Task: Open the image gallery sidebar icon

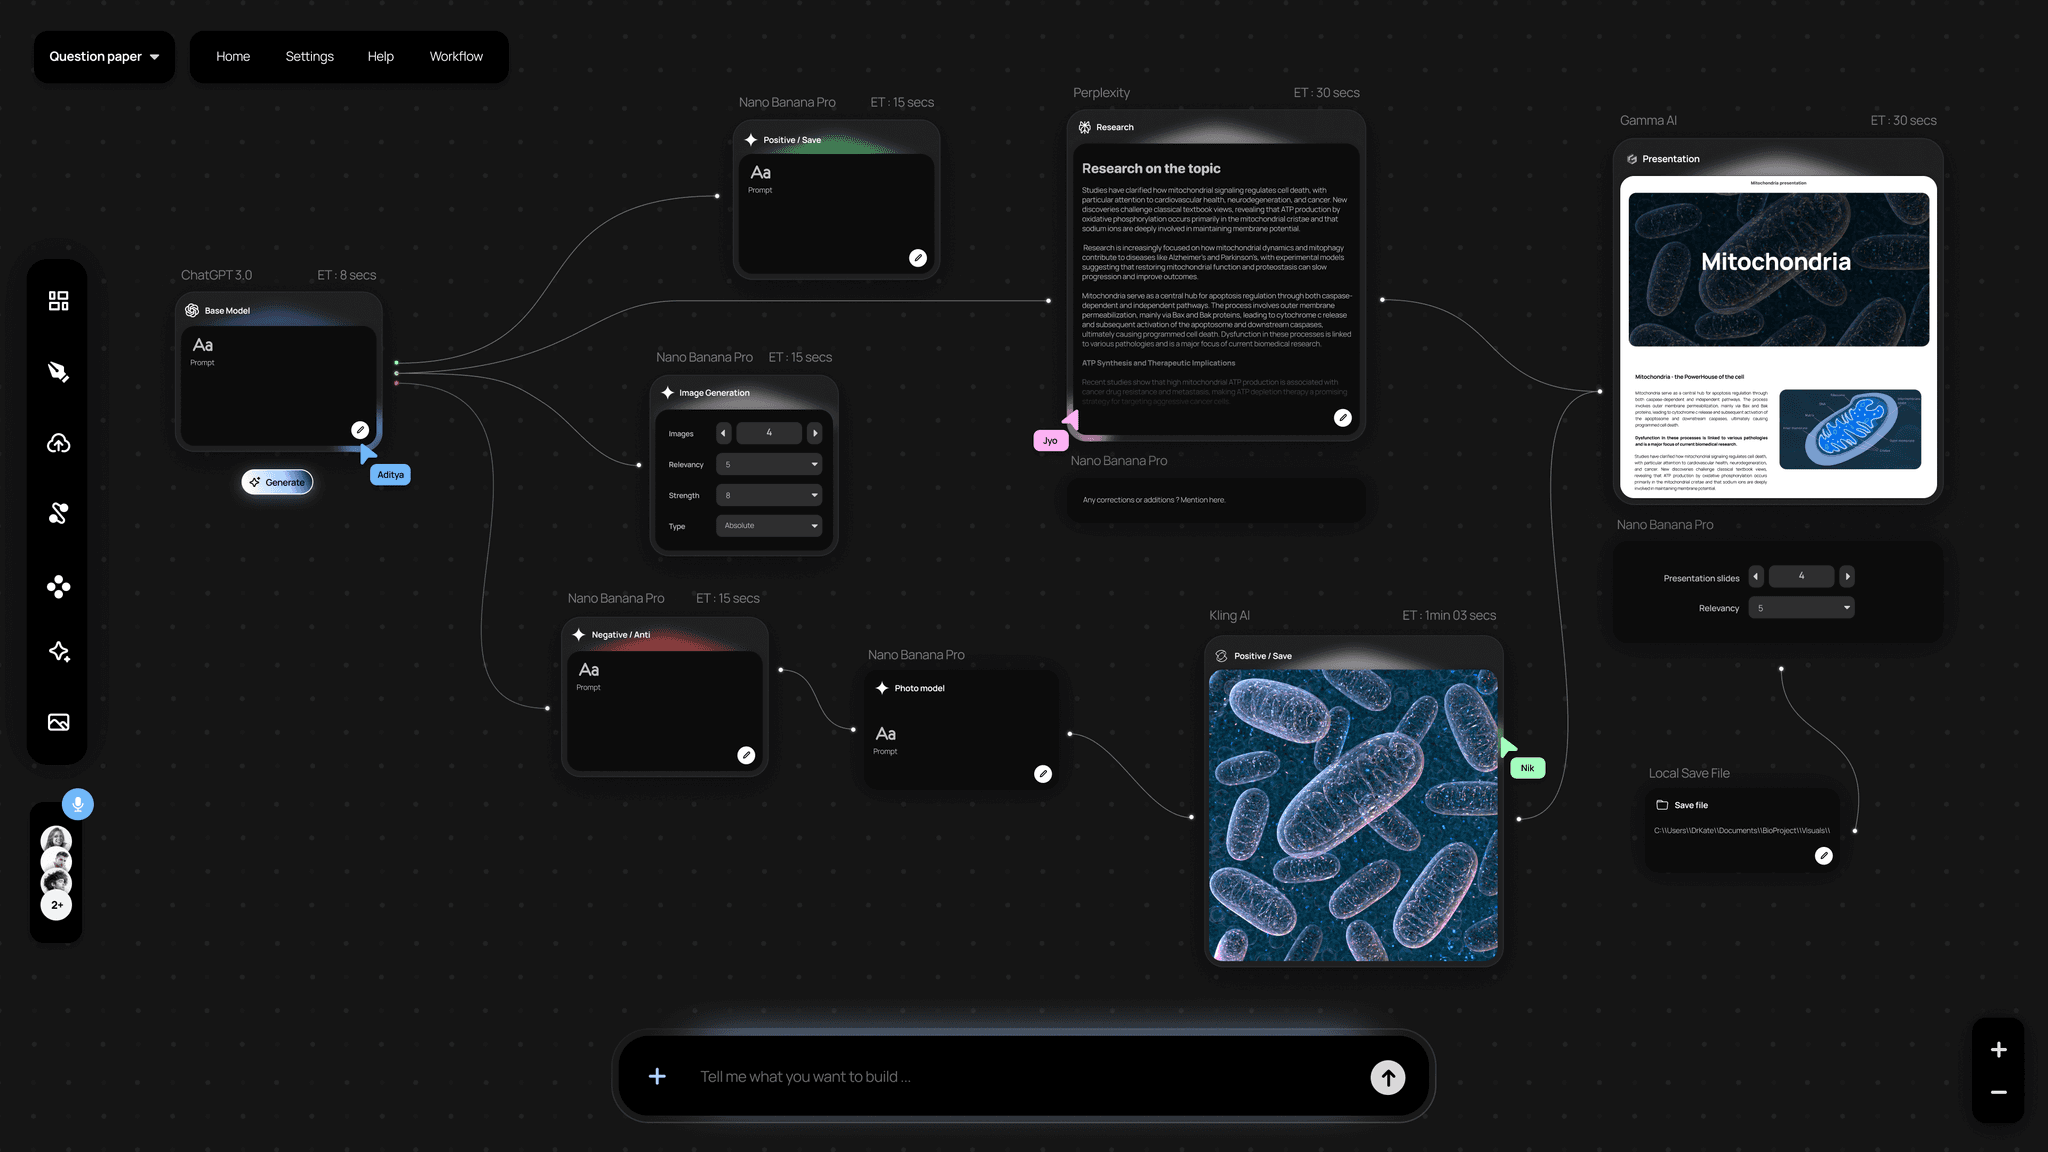Action: point(58,722)
